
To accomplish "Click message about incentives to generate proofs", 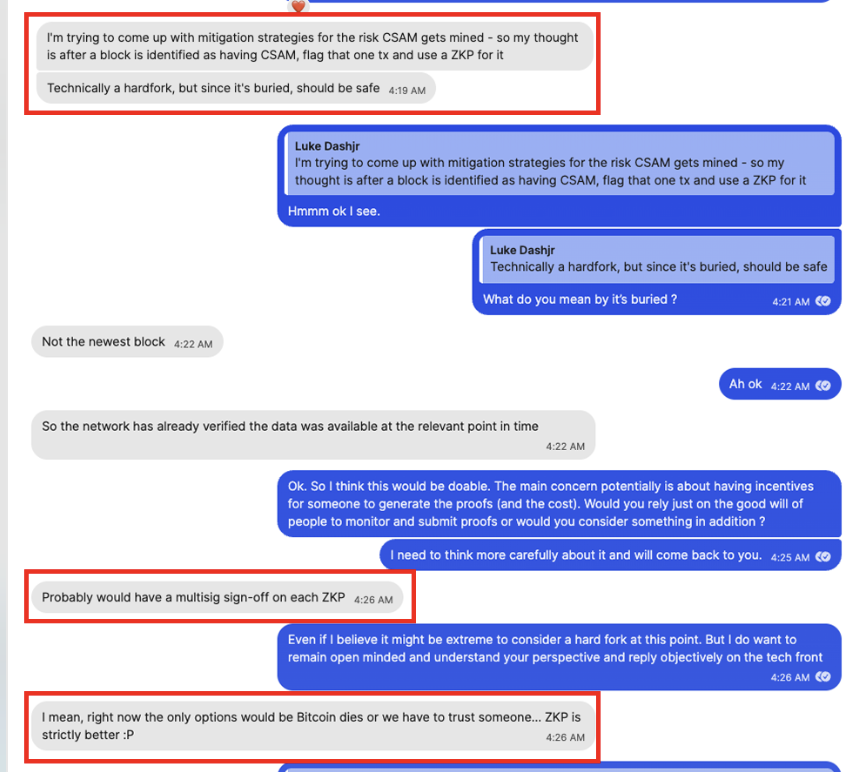I will (x=559, y=504).
